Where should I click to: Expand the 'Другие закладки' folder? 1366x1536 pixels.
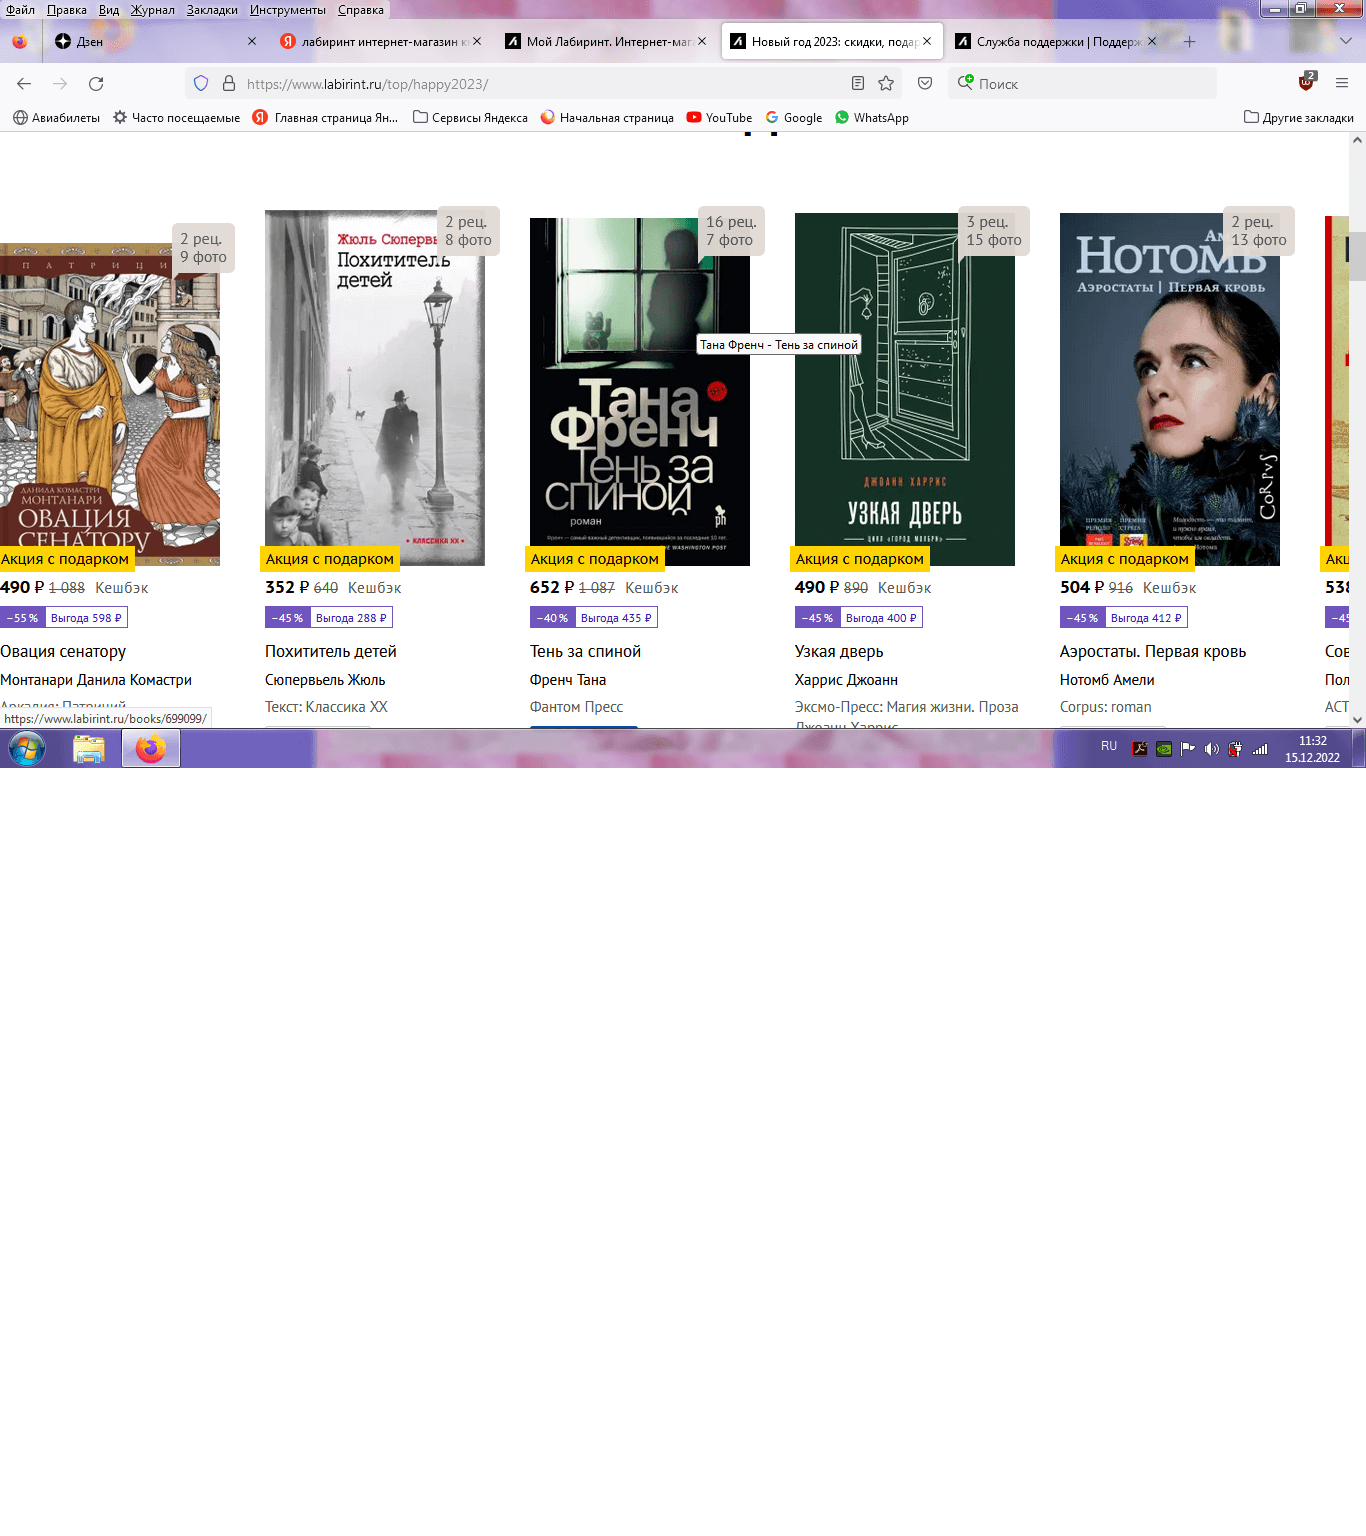click(x=1299, y=118)
